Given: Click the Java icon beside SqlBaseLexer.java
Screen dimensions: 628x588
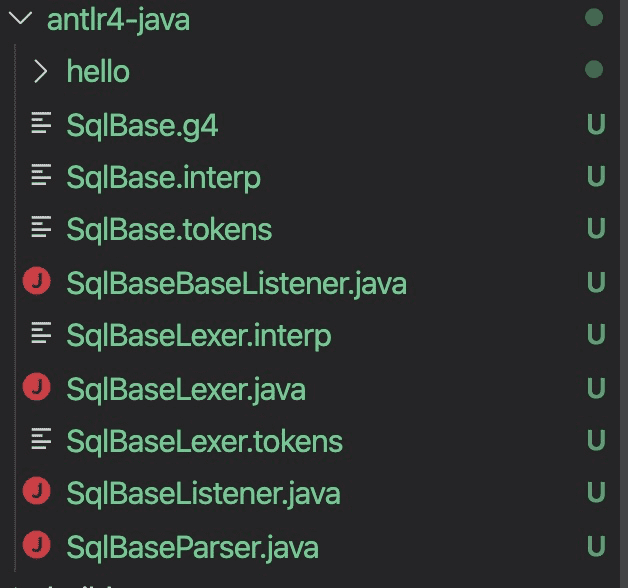Looking at the screenshot, I should 37,388.
